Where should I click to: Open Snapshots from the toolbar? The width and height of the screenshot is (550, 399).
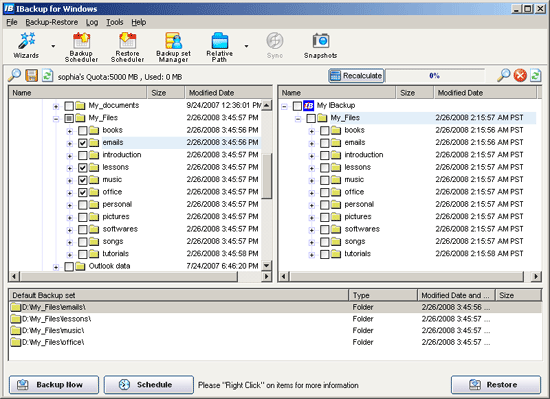pos(320,46)
